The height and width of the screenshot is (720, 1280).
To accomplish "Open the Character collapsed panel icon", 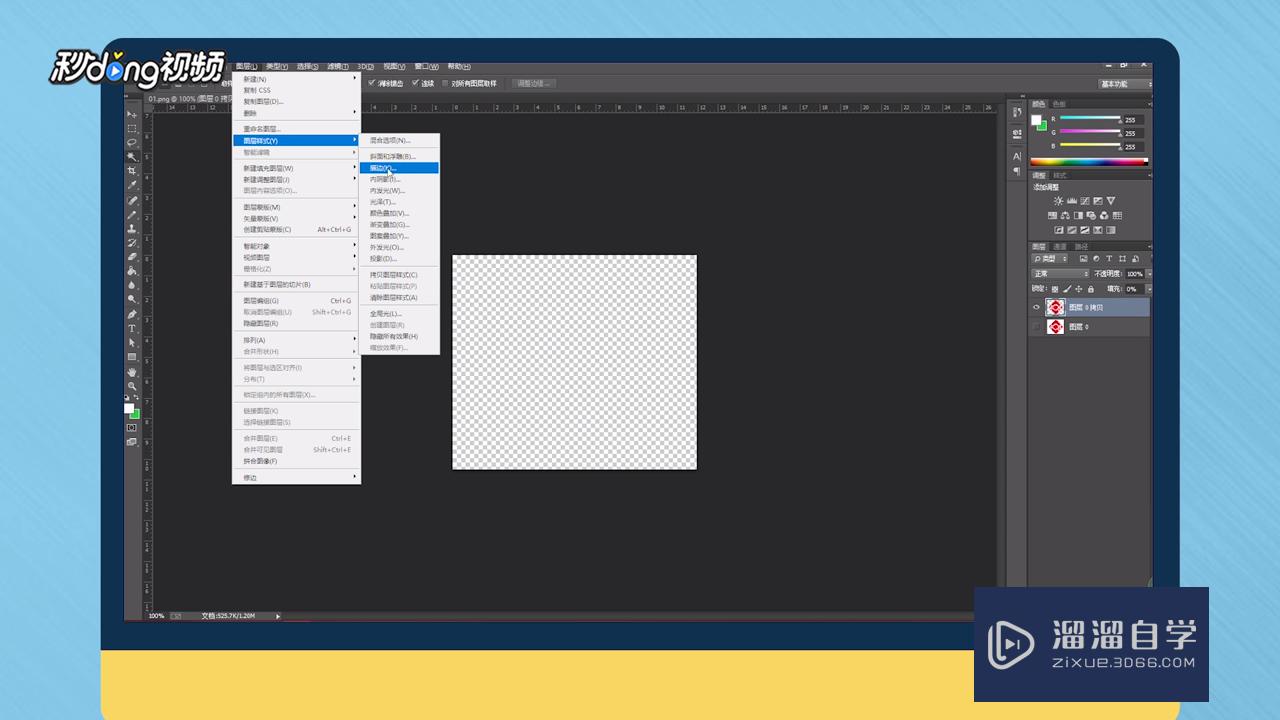I will tap(1017, 156).
